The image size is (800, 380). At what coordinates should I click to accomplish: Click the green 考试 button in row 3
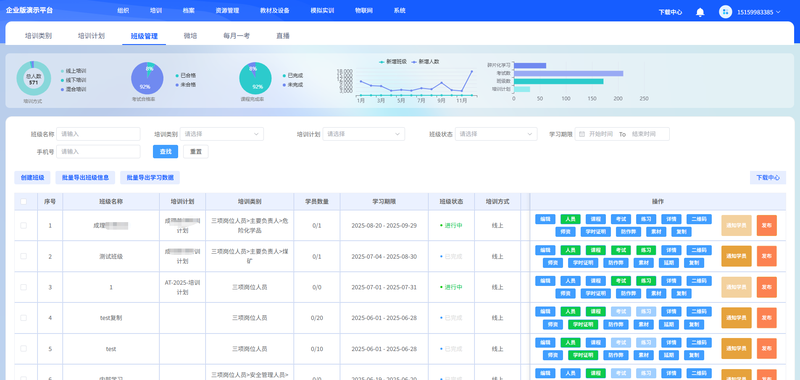(621, 281)
